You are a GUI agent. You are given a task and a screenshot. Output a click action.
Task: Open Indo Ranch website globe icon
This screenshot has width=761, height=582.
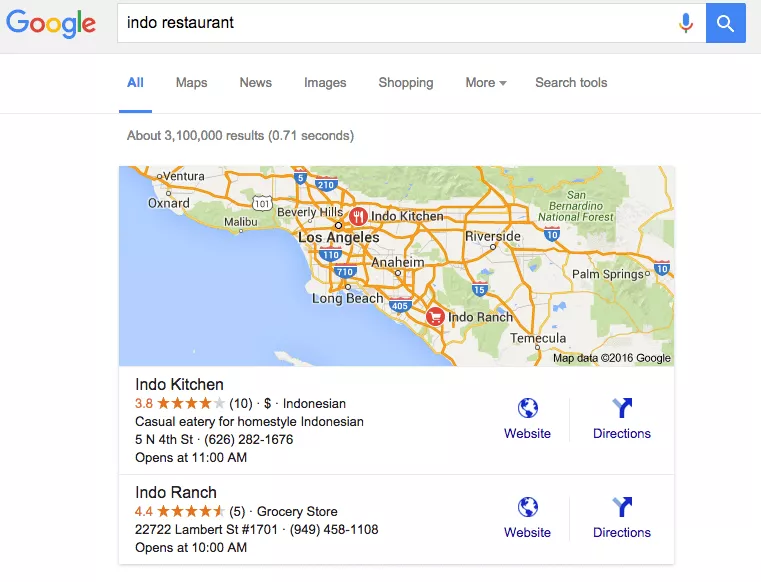click(527, 507)
